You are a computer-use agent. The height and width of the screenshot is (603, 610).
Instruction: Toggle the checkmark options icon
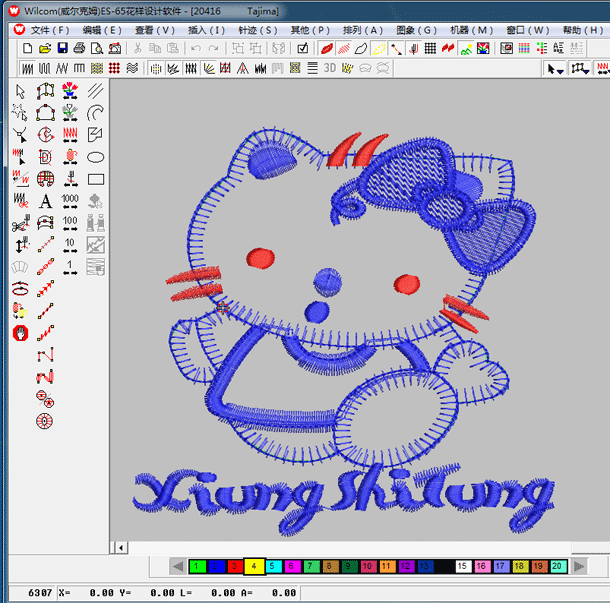303,48
